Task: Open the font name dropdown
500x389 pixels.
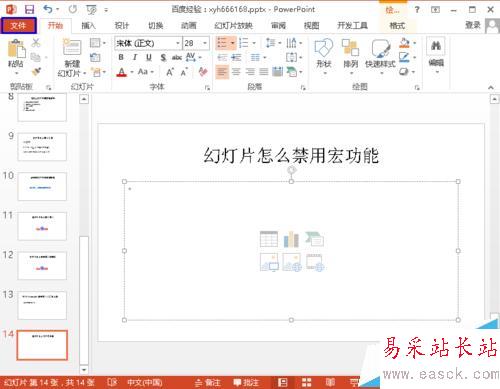Action: click(177, 43)
